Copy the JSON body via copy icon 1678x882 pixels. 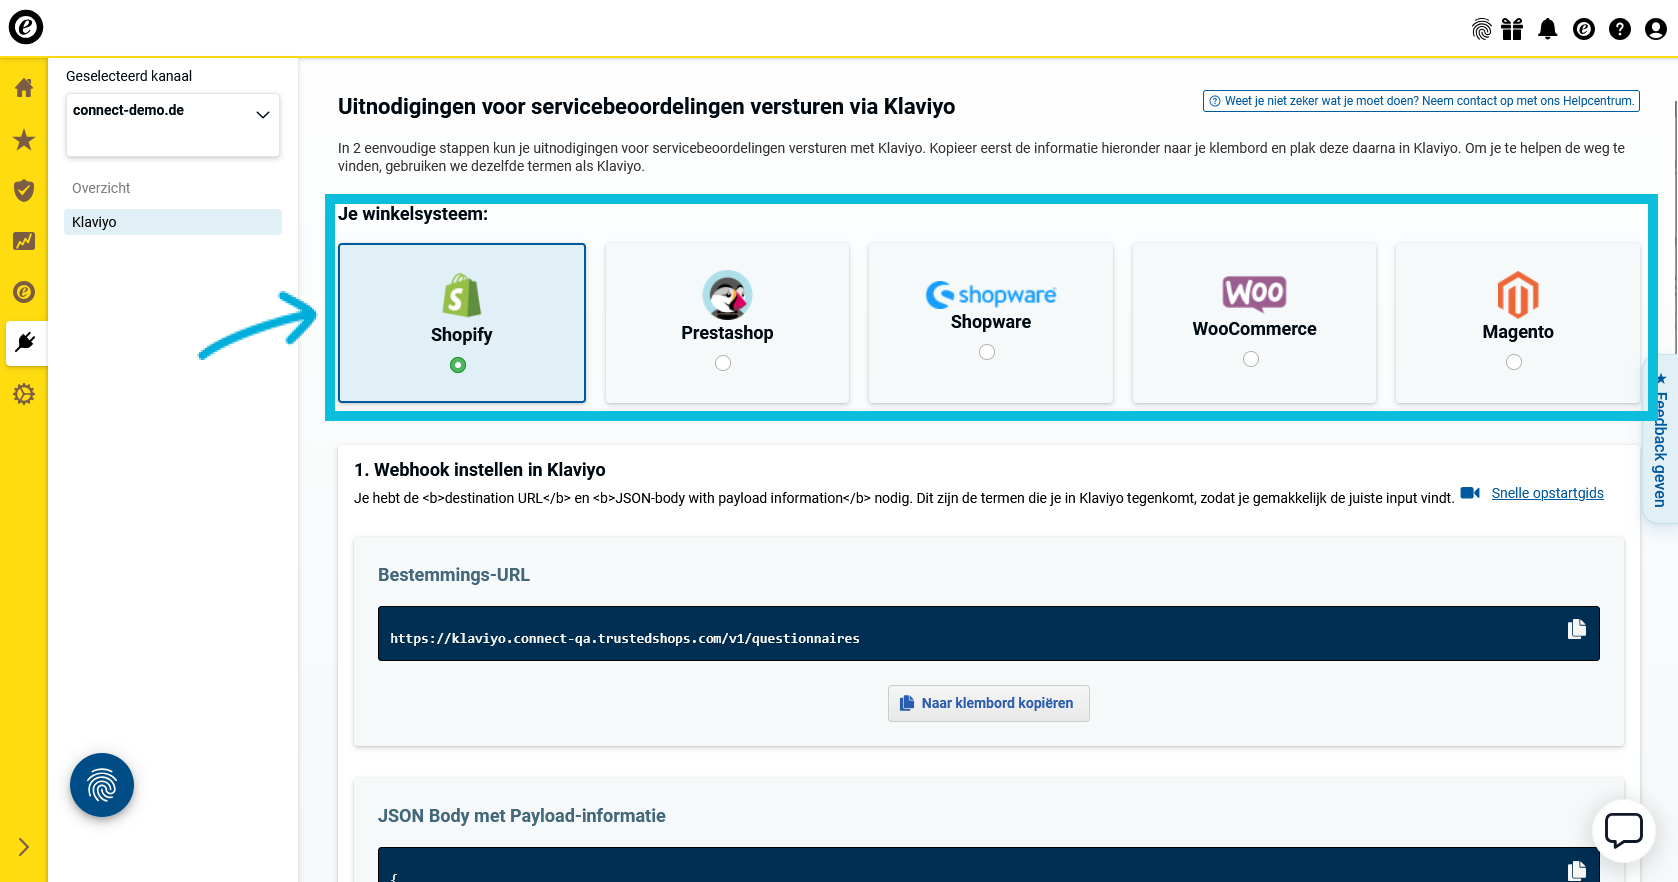pyautogui.click(x=1577, y=870)
